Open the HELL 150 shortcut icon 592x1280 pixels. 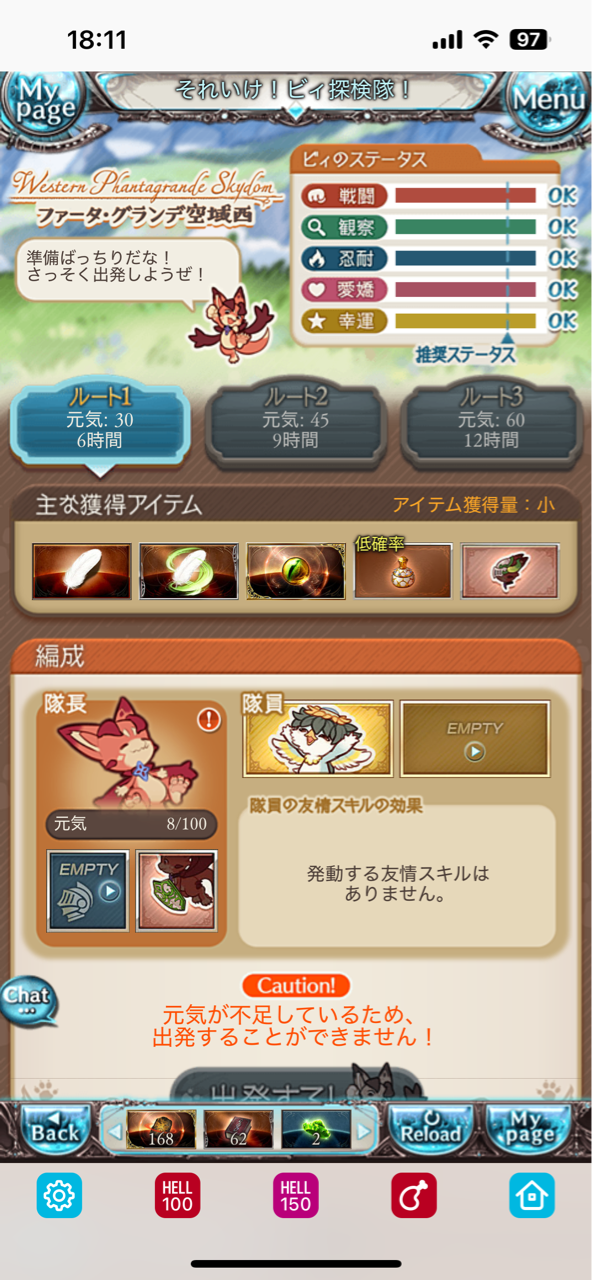(296, 1194)
